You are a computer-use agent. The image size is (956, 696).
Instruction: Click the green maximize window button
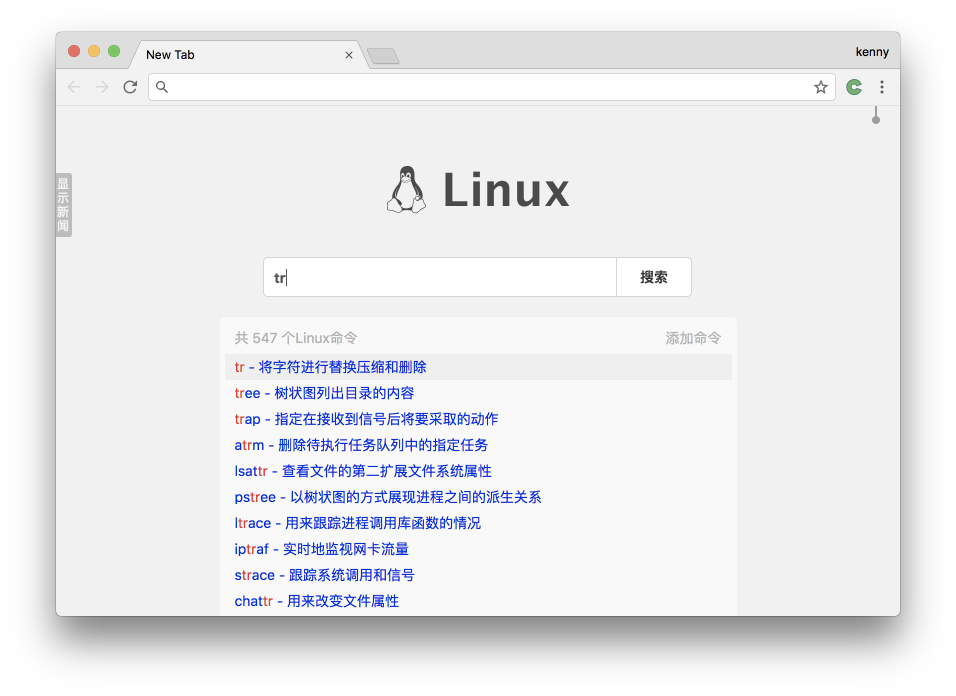coord(114,51)
